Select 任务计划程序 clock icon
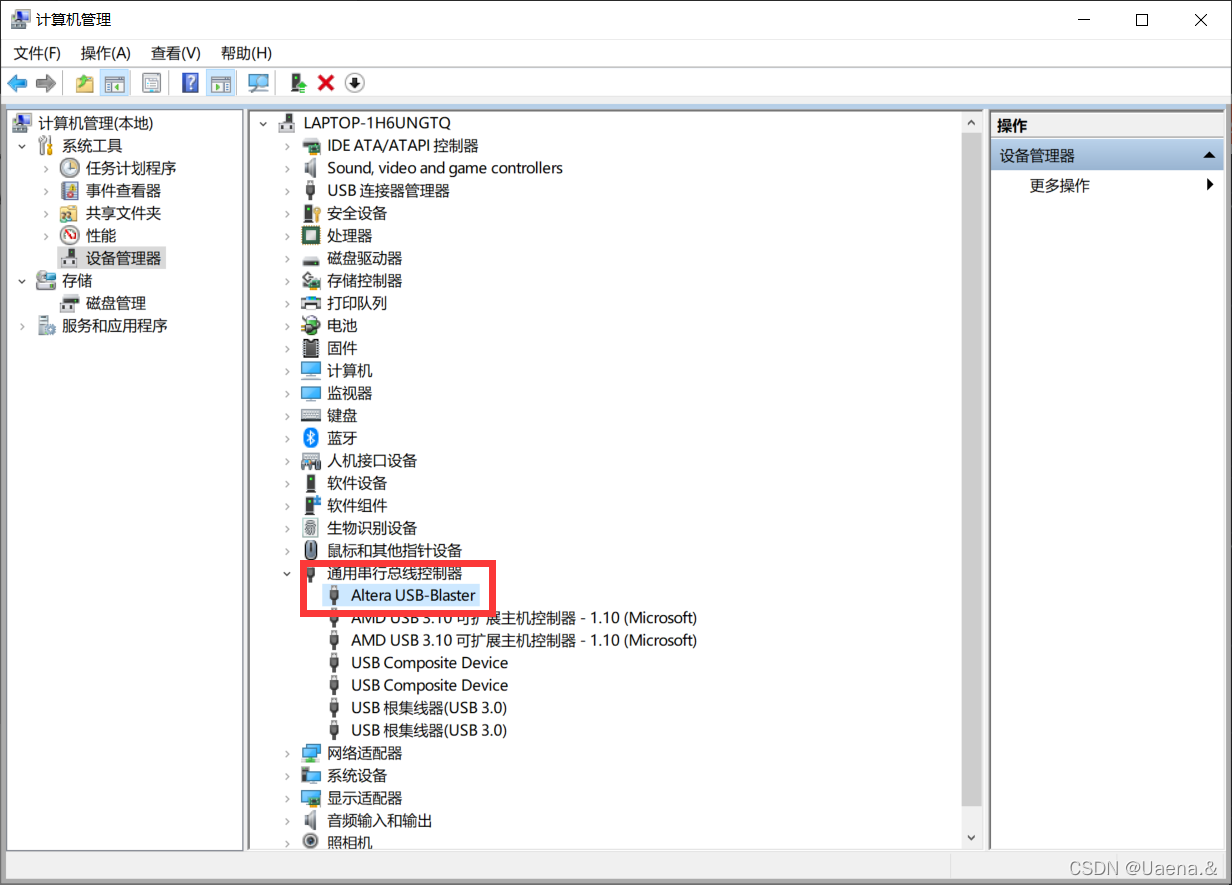1232x885 pixels. 70,168
